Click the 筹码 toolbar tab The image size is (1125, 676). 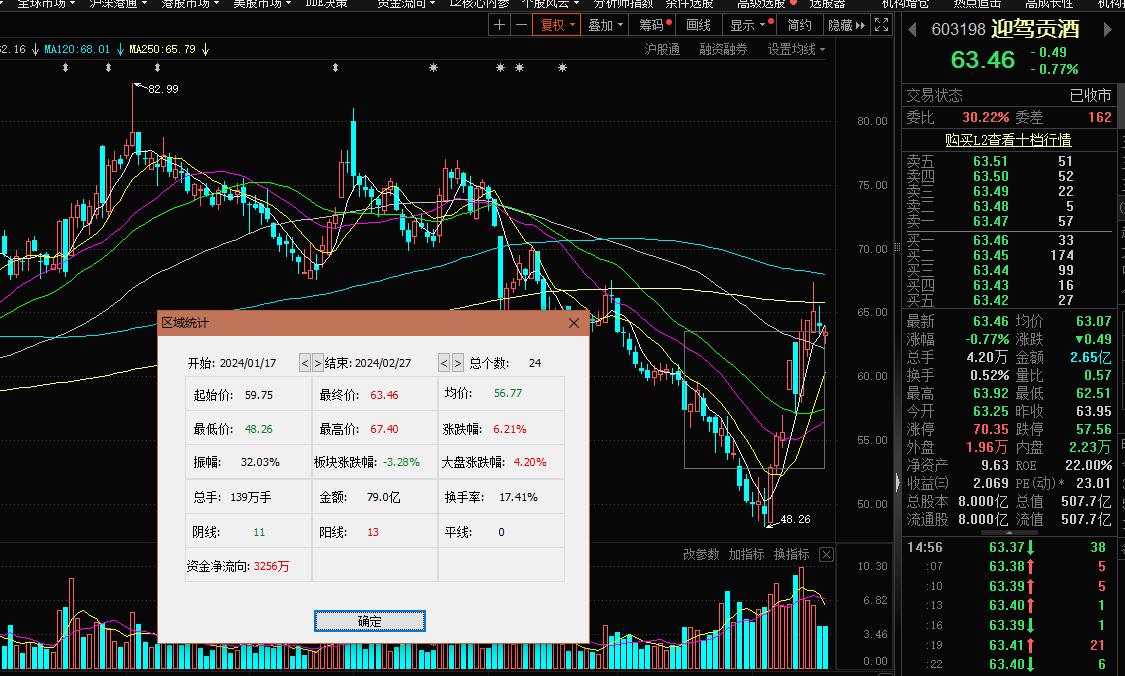point(654,25)
